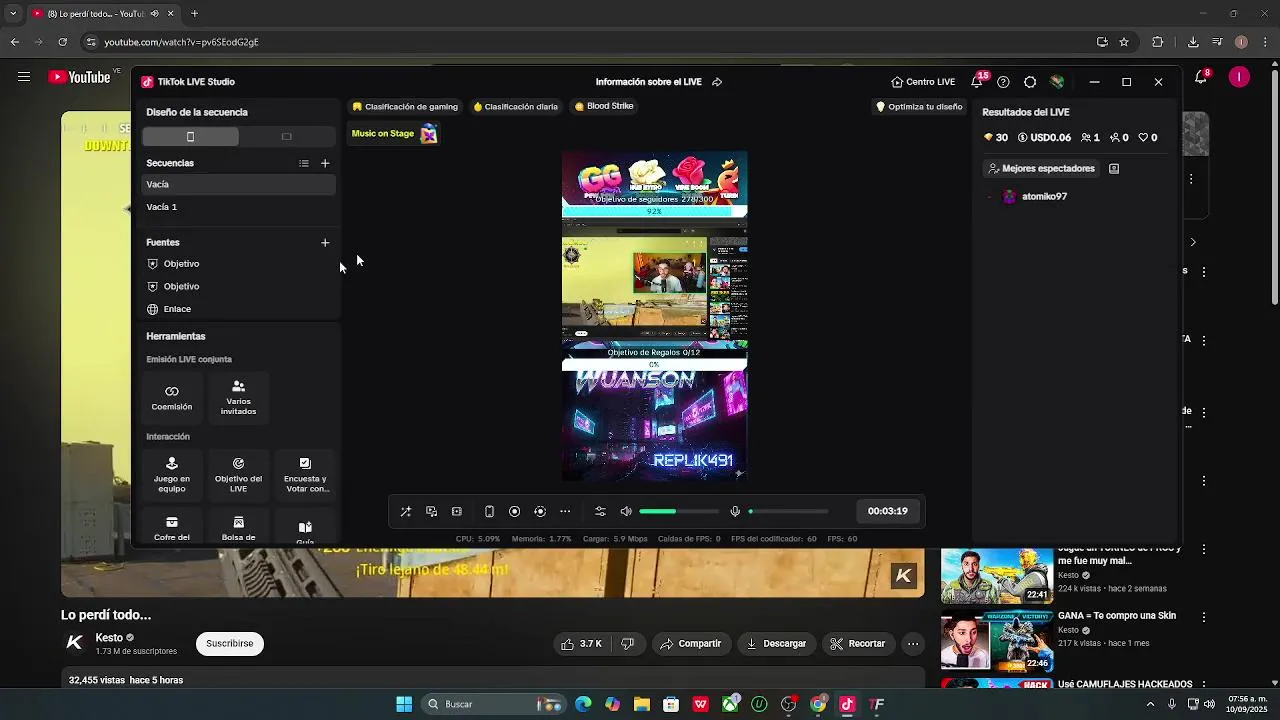The image size is (1280, 720).
Task: Add a new source with the Fuentes plus icon
Action: 325,242
